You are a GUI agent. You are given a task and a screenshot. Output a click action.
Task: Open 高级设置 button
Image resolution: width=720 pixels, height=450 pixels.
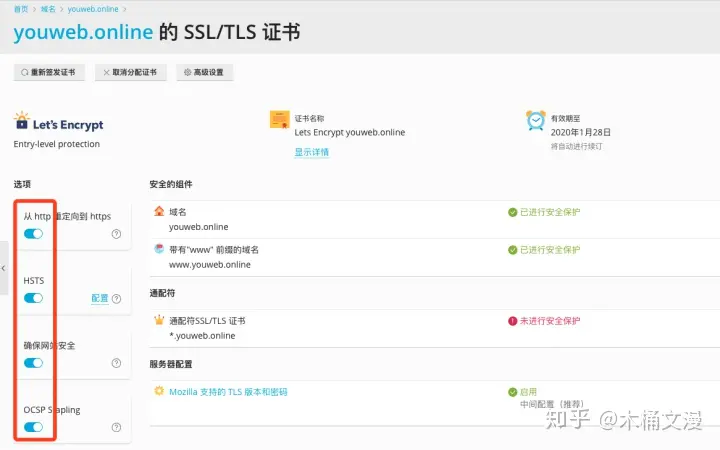[205, 72]
